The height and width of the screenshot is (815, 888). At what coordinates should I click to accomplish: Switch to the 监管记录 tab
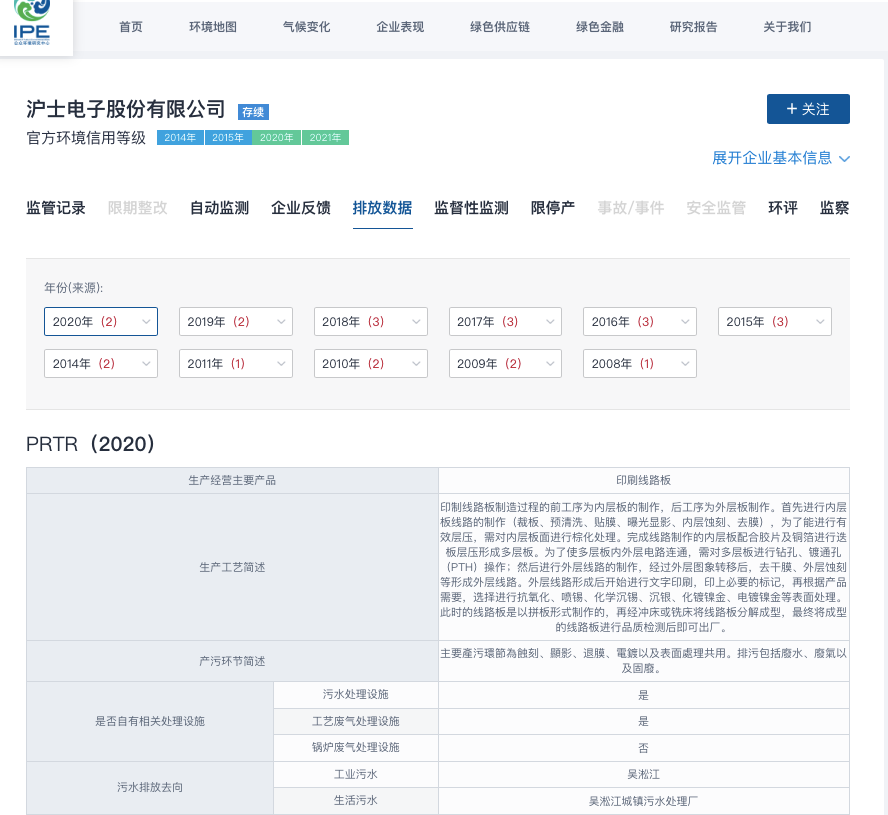click(x=56, y=208)
